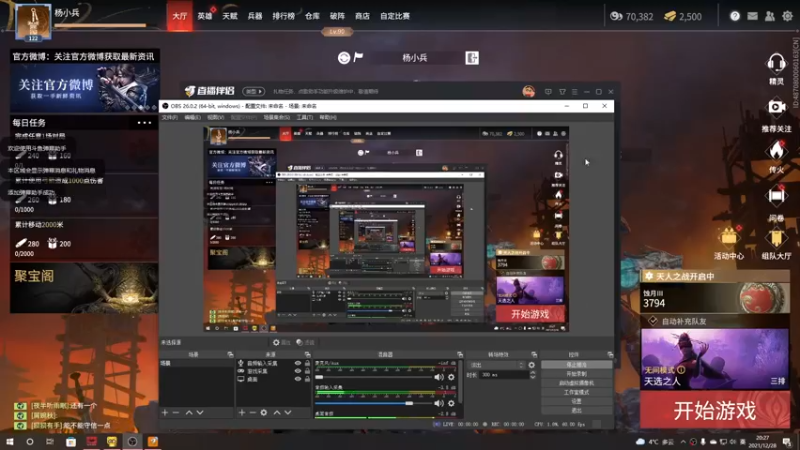Open the friends icon in game header
Viewport: 800px width, 450px height.
(x=770, y=16)
